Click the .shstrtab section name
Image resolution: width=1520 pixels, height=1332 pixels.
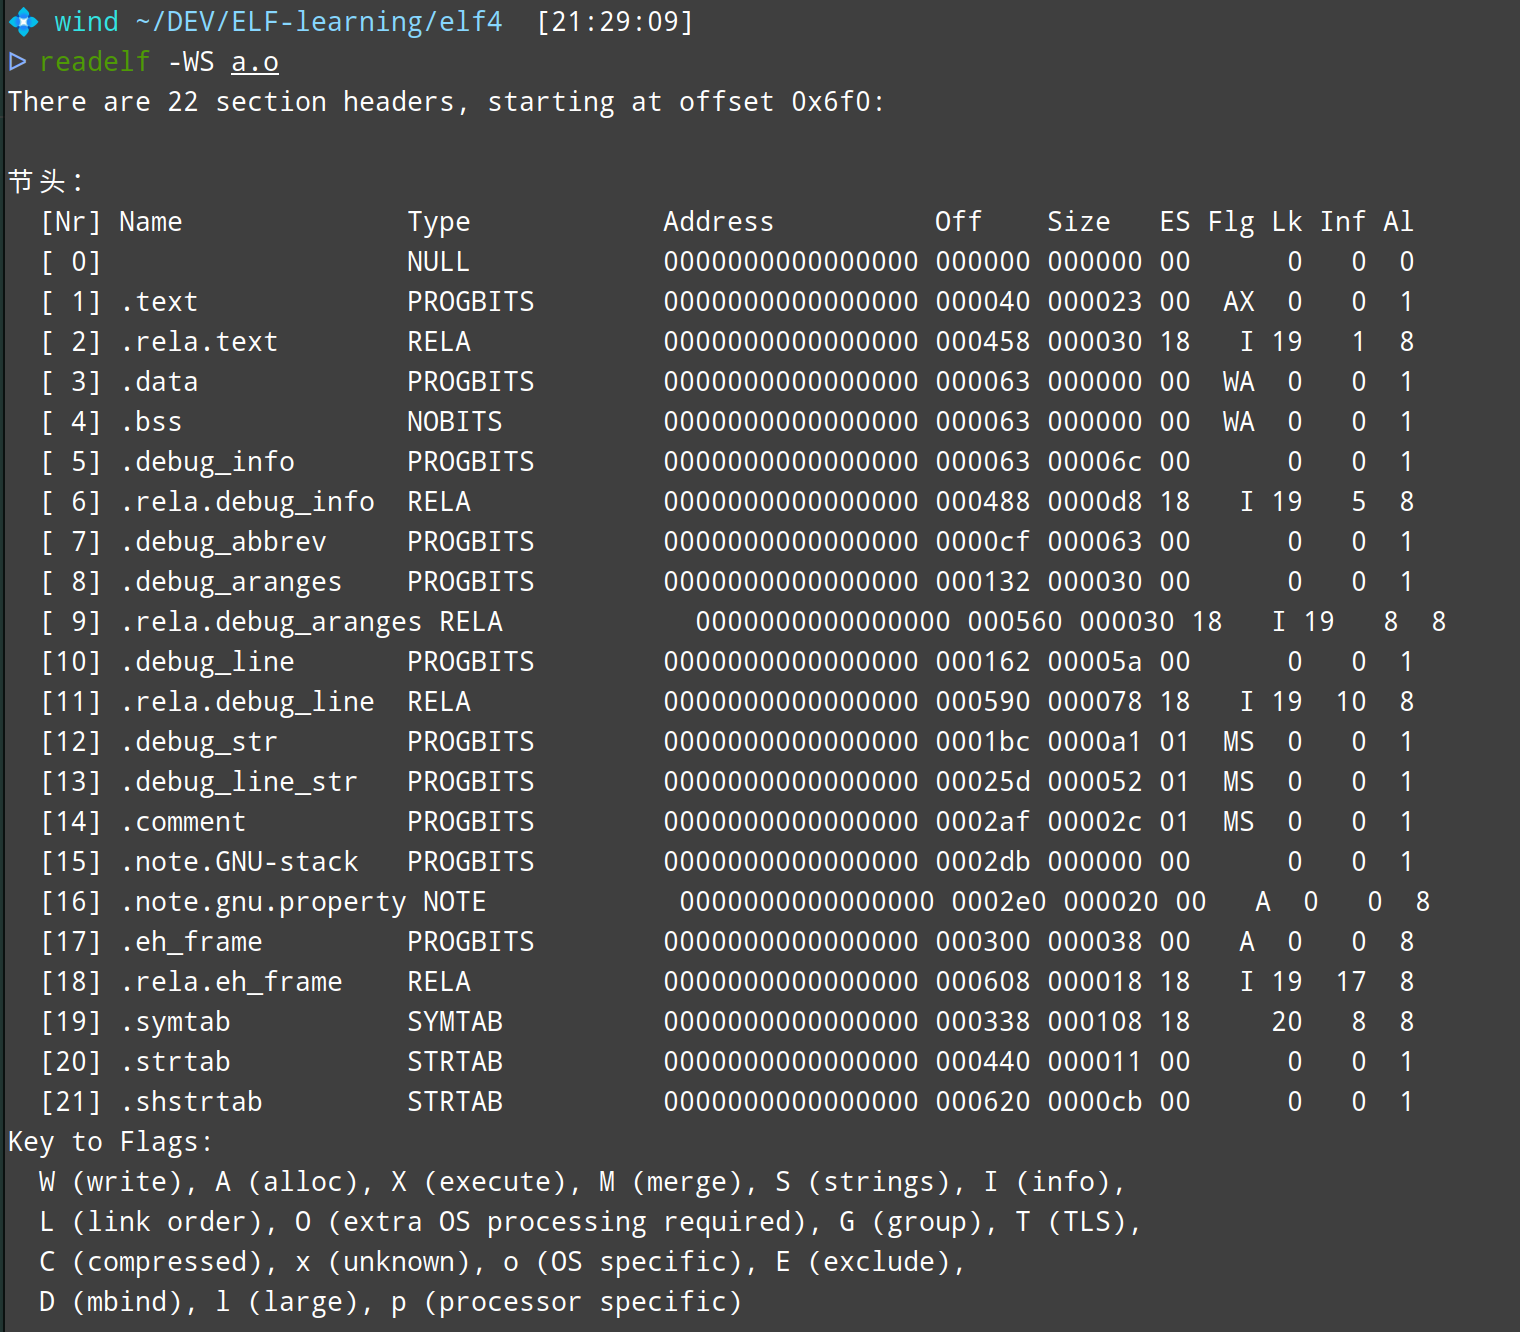click(191, 1102)
